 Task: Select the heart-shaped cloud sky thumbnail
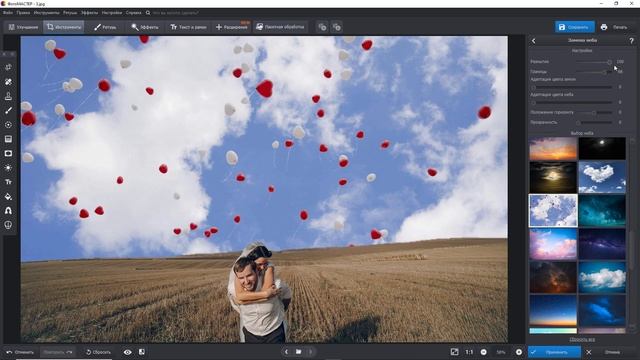click(602, 177)
